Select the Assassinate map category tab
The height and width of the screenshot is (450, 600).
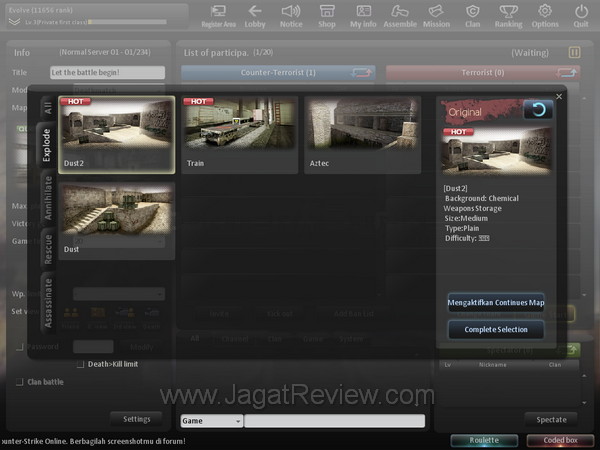[x=48, y=303]
